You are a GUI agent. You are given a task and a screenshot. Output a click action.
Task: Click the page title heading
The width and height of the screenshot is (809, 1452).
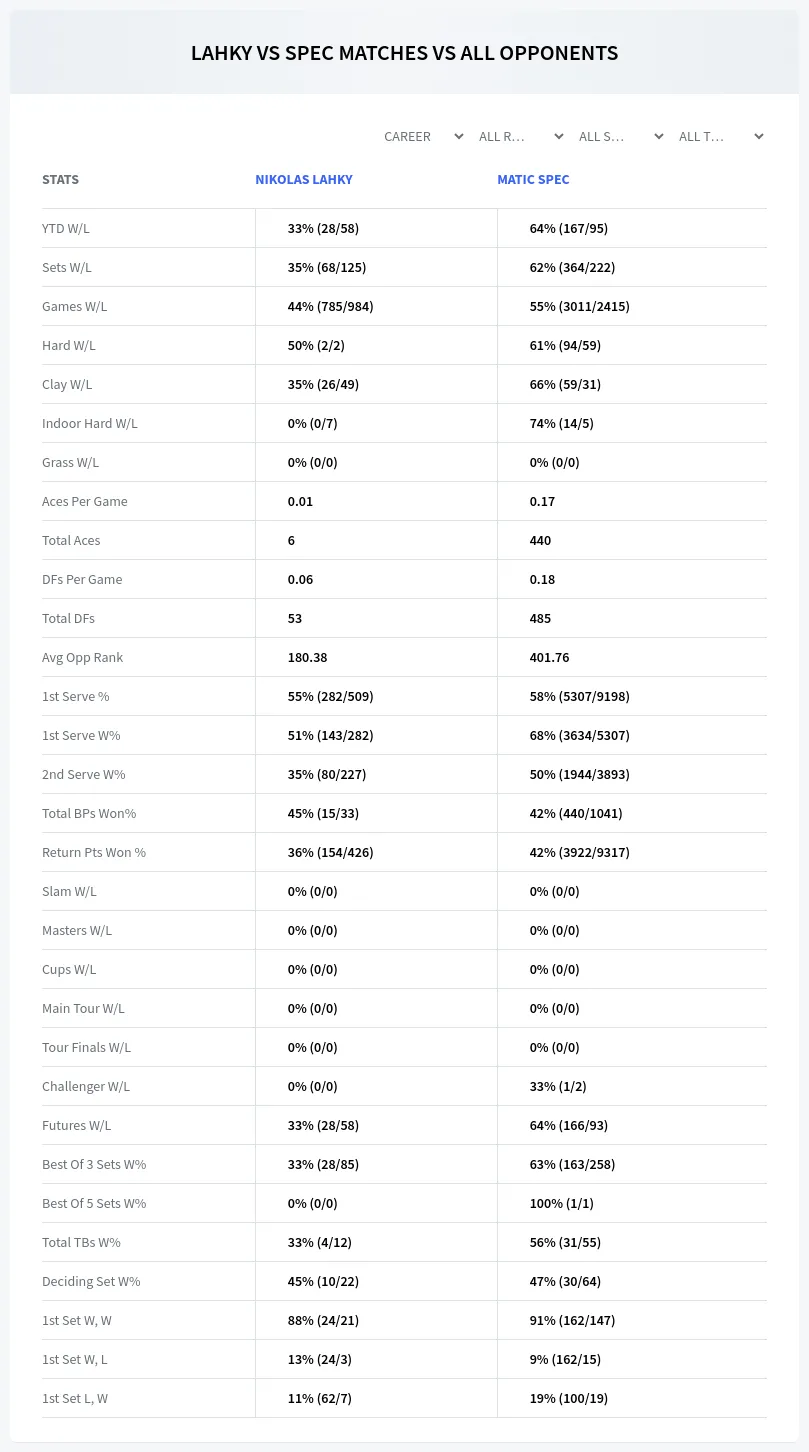(x=404, y=53)
